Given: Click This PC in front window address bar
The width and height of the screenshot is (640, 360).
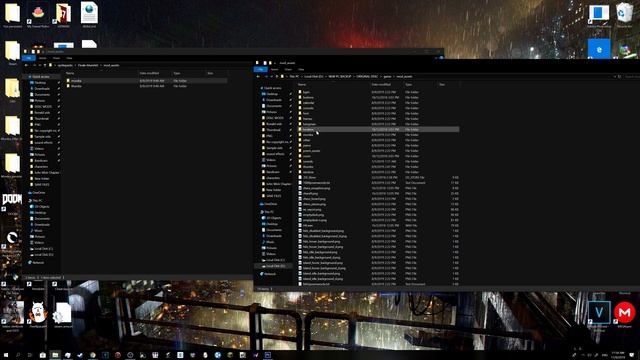Looking at the screenshot, I should coord(294,76).
